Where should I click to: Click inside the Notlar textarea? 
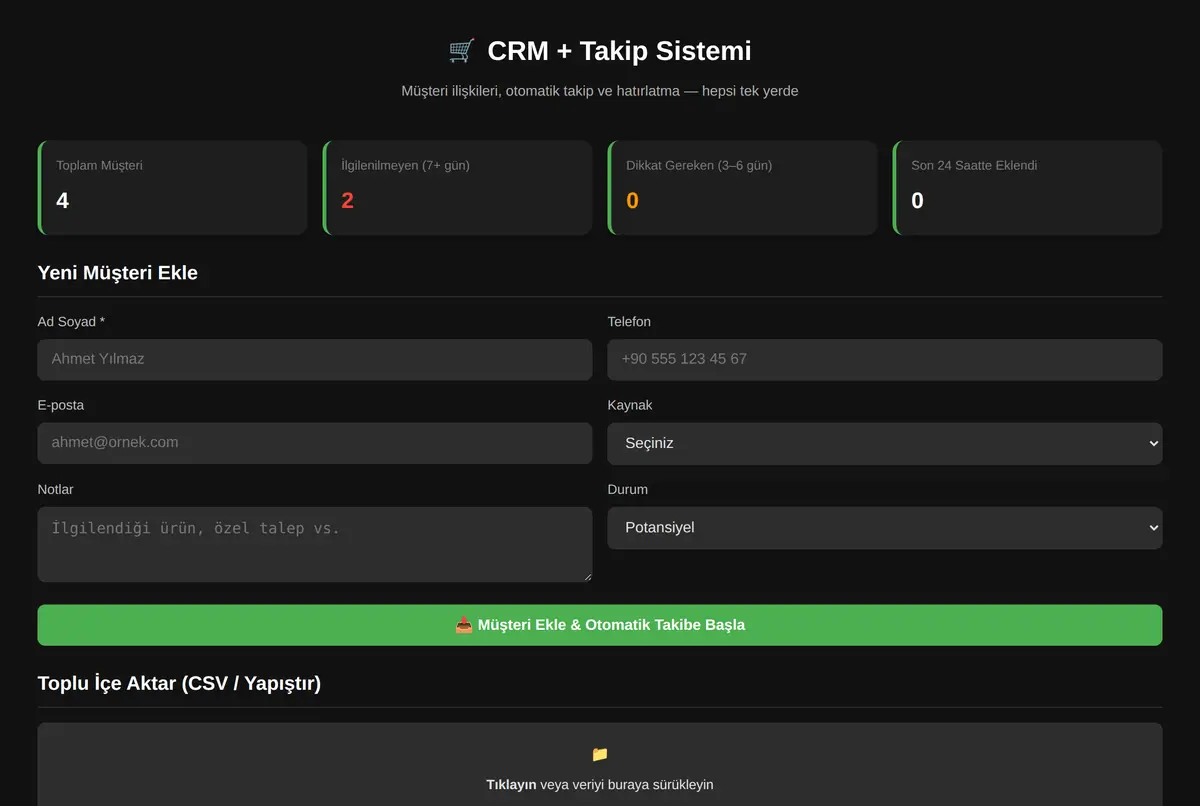click(315, 544)
